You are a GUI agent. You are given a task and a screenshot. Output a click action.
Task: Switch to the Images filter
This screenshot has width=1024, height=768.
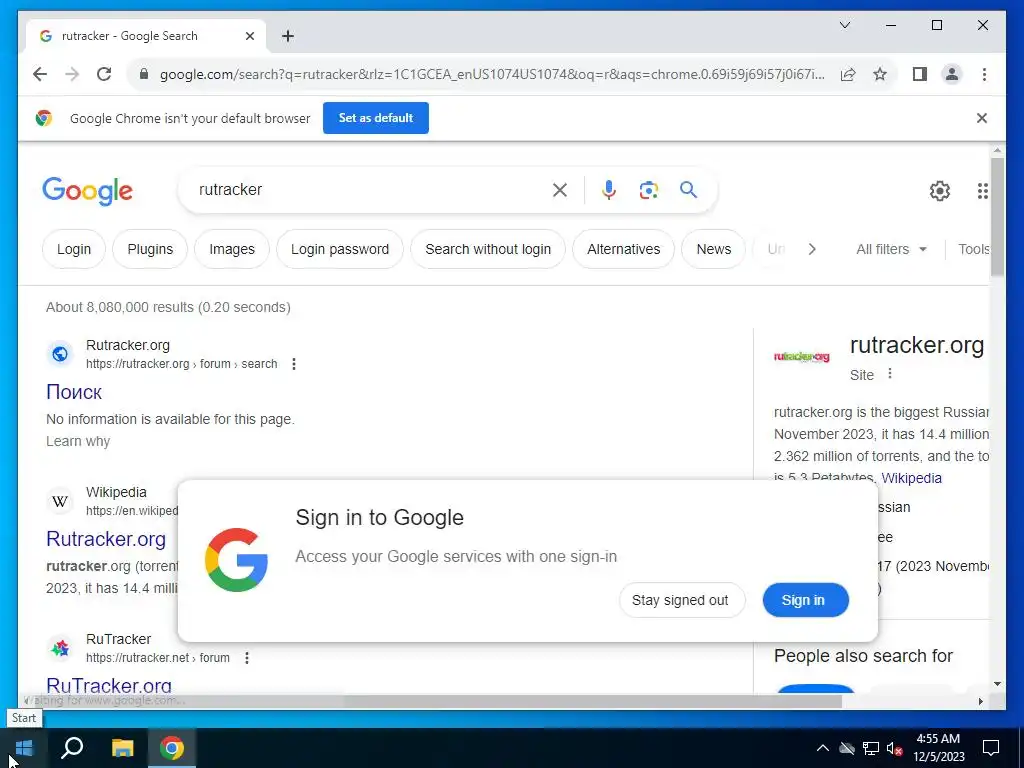tap(232, 249)
